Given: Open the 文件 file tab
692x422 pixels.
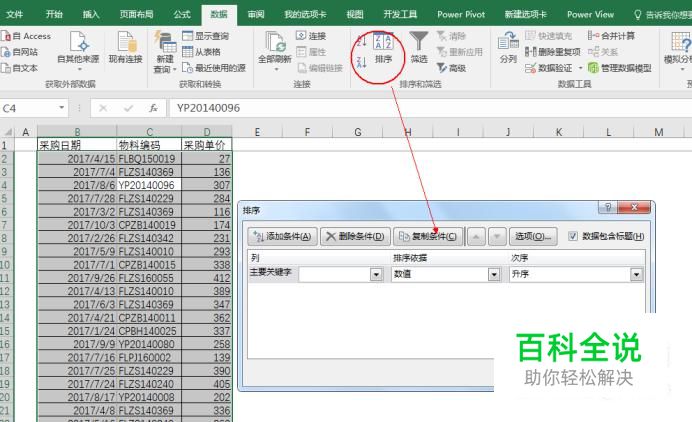Looking at the screenshot, I should [14, 14].
